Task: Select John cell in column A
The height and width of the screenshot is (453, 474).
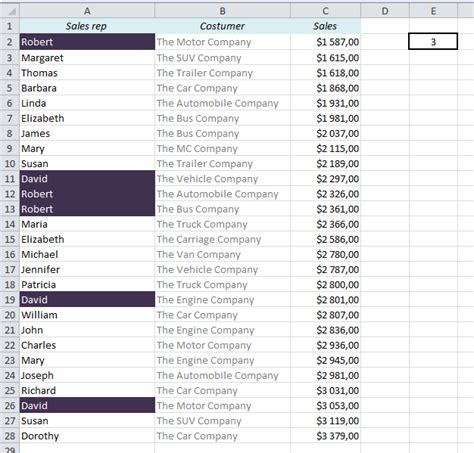Action: [x=87, y=330]
